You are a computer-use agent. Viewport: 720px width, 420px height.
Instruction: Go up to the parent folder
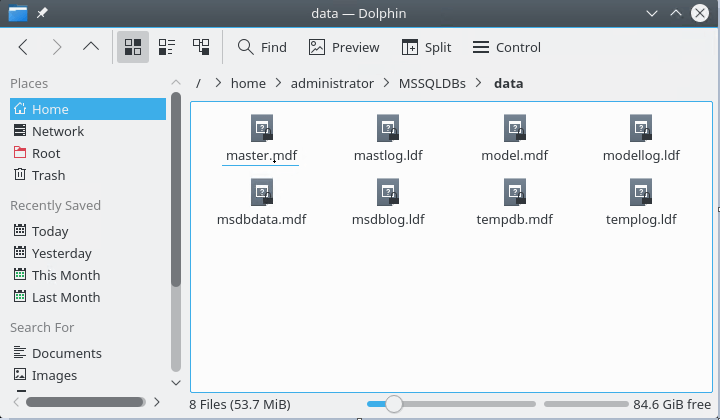91,47
